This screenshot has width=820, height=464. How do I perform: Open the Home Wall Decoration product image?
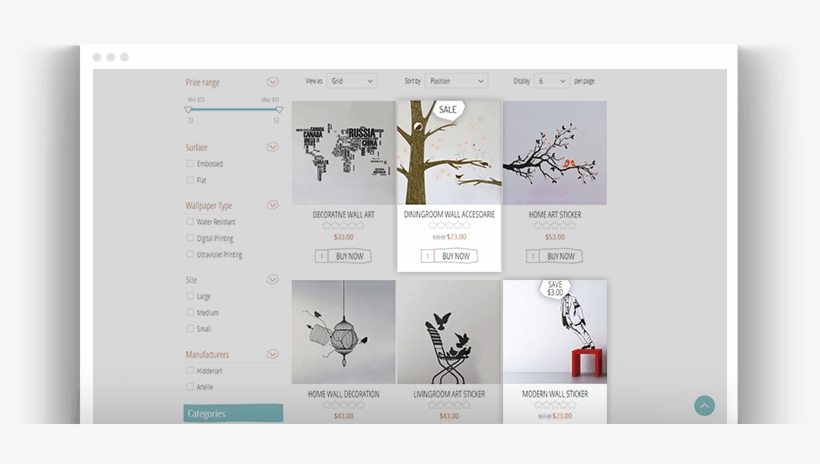point(344,332)
